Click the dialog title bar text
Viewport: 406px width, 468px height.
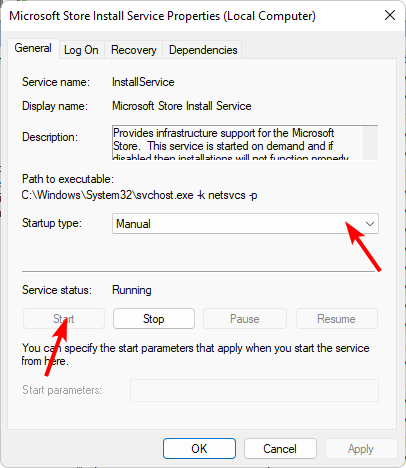click(x=162, y=16)
